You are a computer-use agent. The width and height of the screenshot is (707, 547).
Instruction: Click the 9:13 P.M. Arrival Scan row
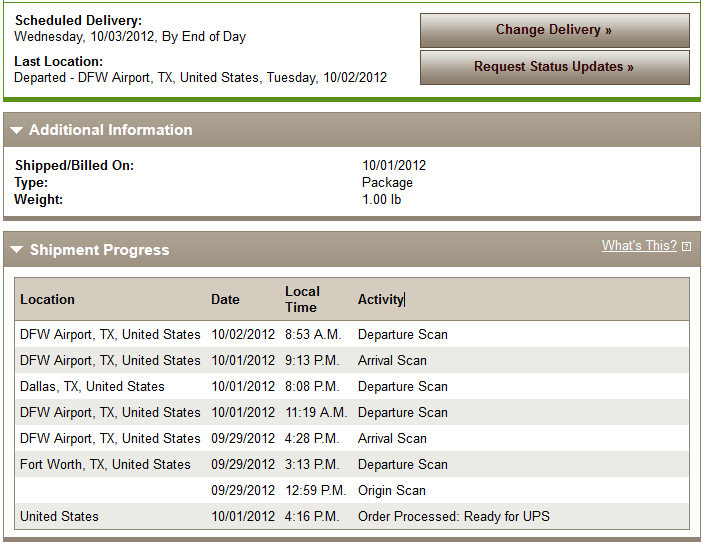coord(352,360)
